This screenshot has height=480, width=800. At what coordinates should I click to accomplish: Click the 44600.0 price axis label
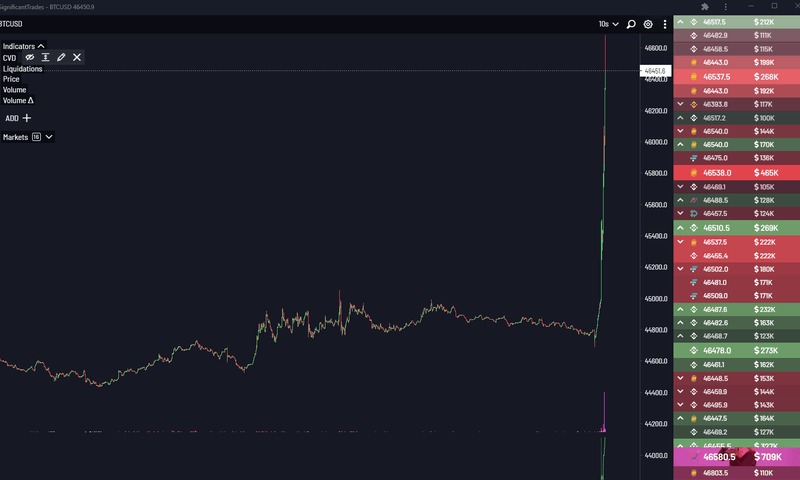(656, 361)
